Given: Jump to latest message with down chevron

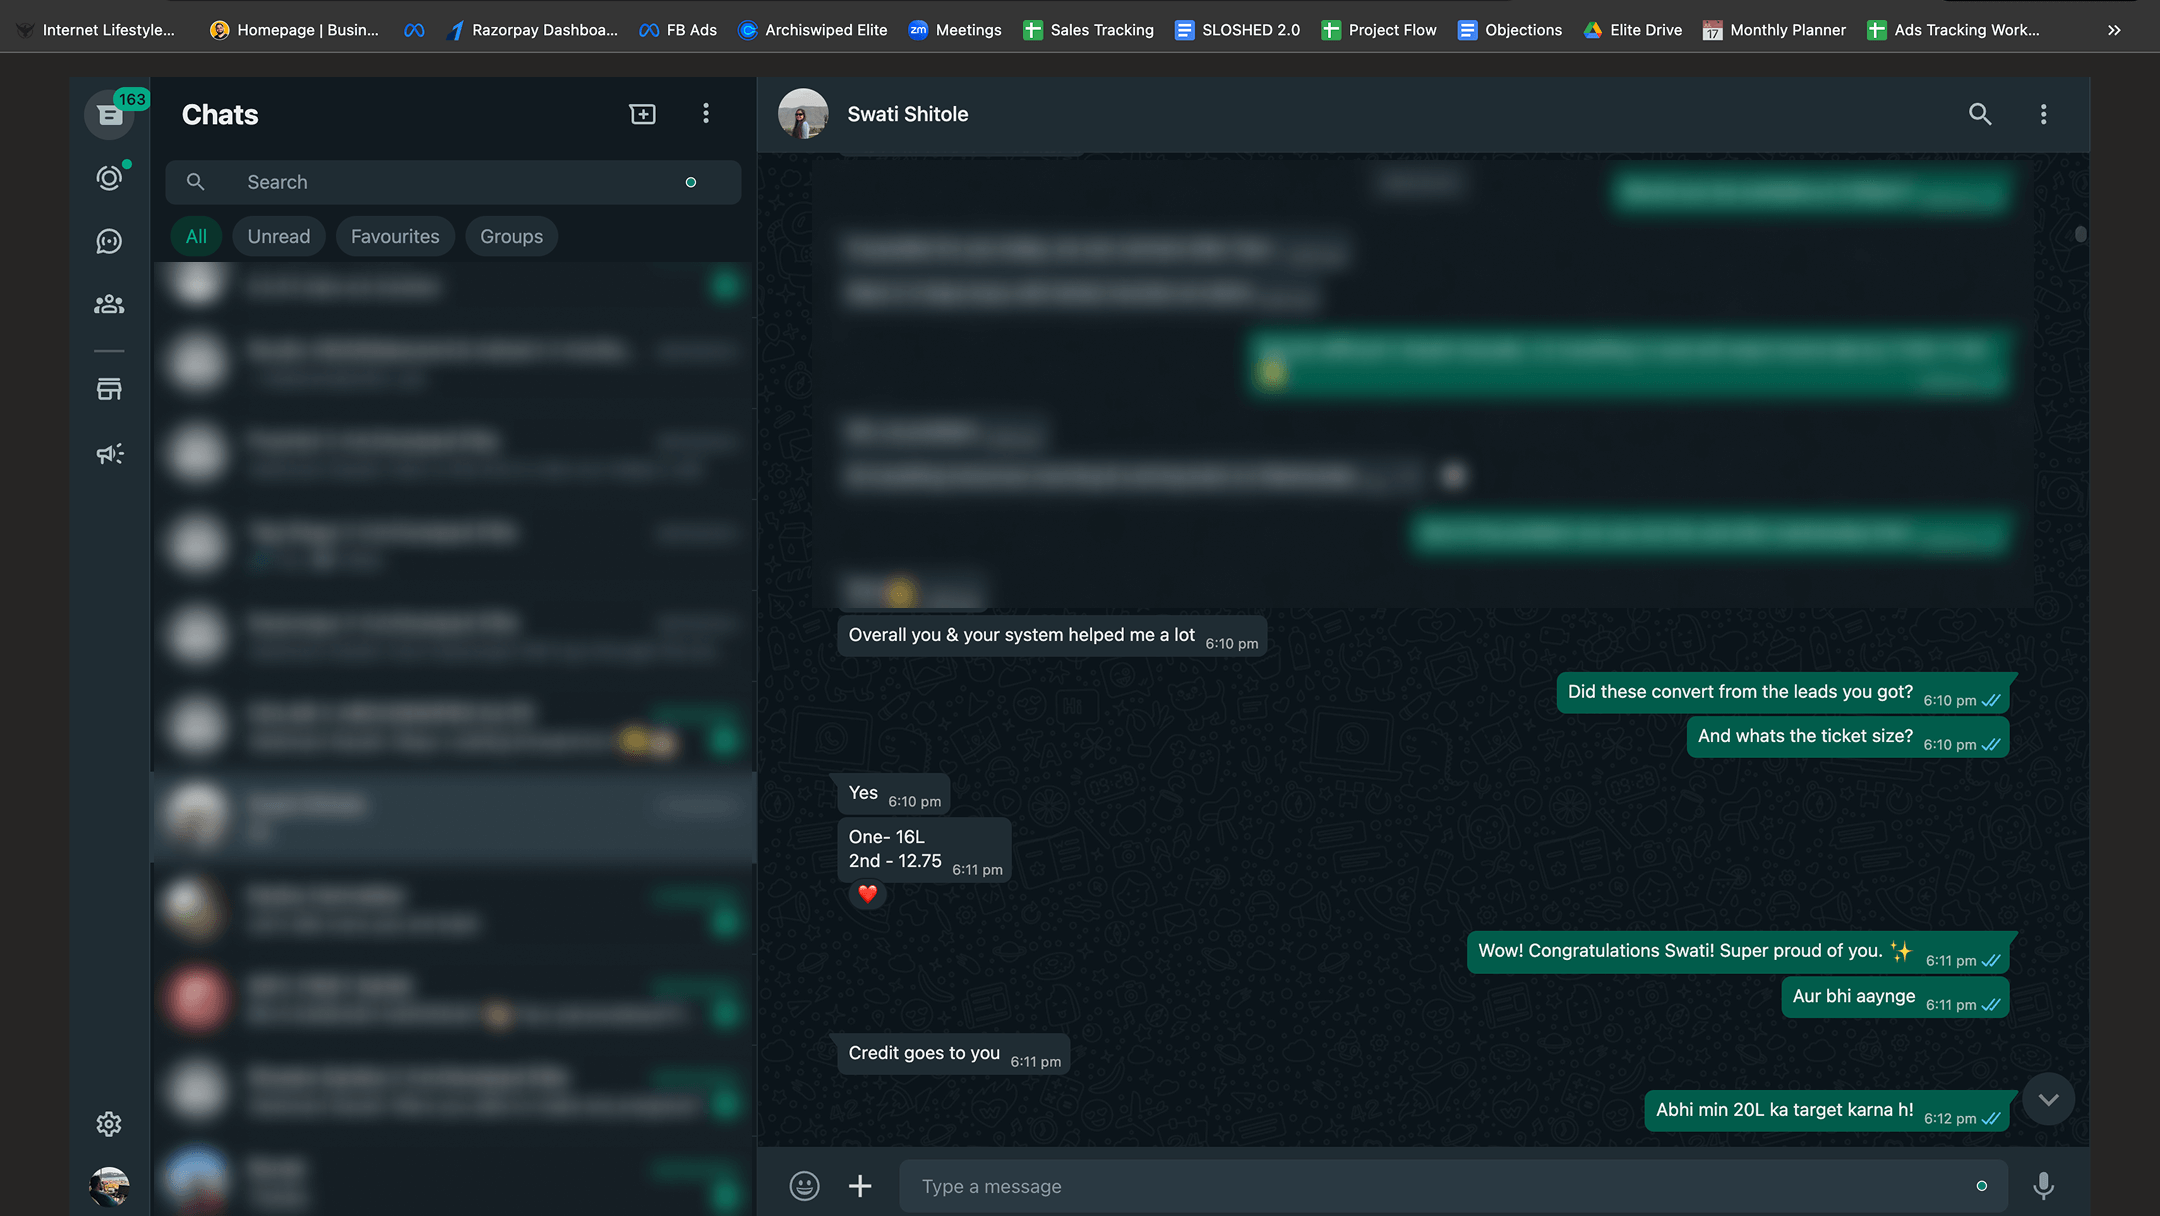Looking at the screenshot, I should coord(2047,1099).
